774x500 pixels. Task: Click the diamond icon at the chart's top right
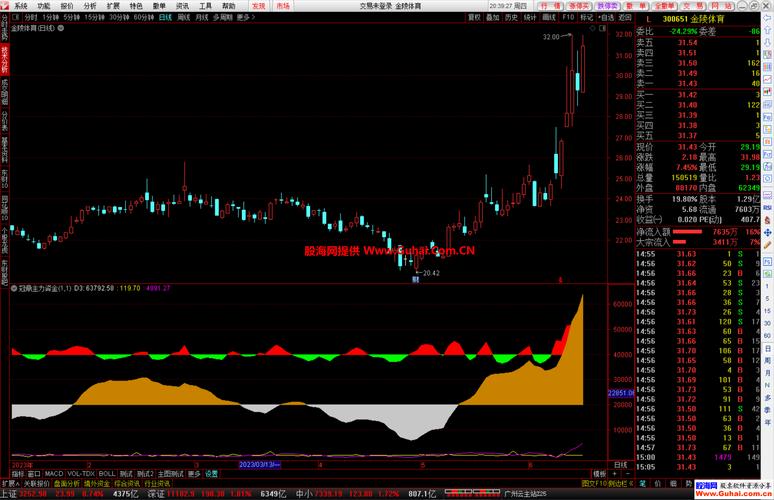593,29
